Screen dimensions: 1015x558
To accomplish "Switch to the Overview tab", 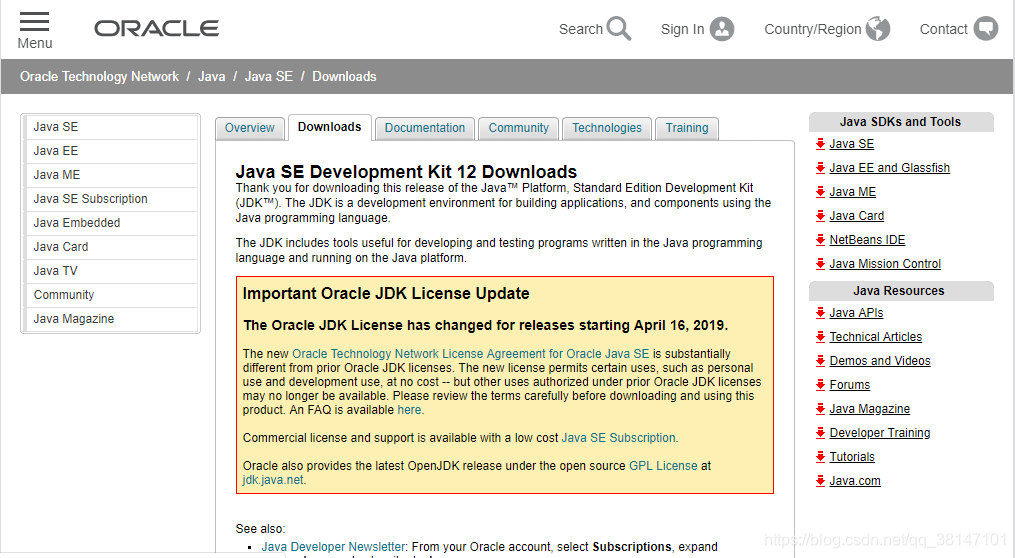I will [x=249, y=128].
